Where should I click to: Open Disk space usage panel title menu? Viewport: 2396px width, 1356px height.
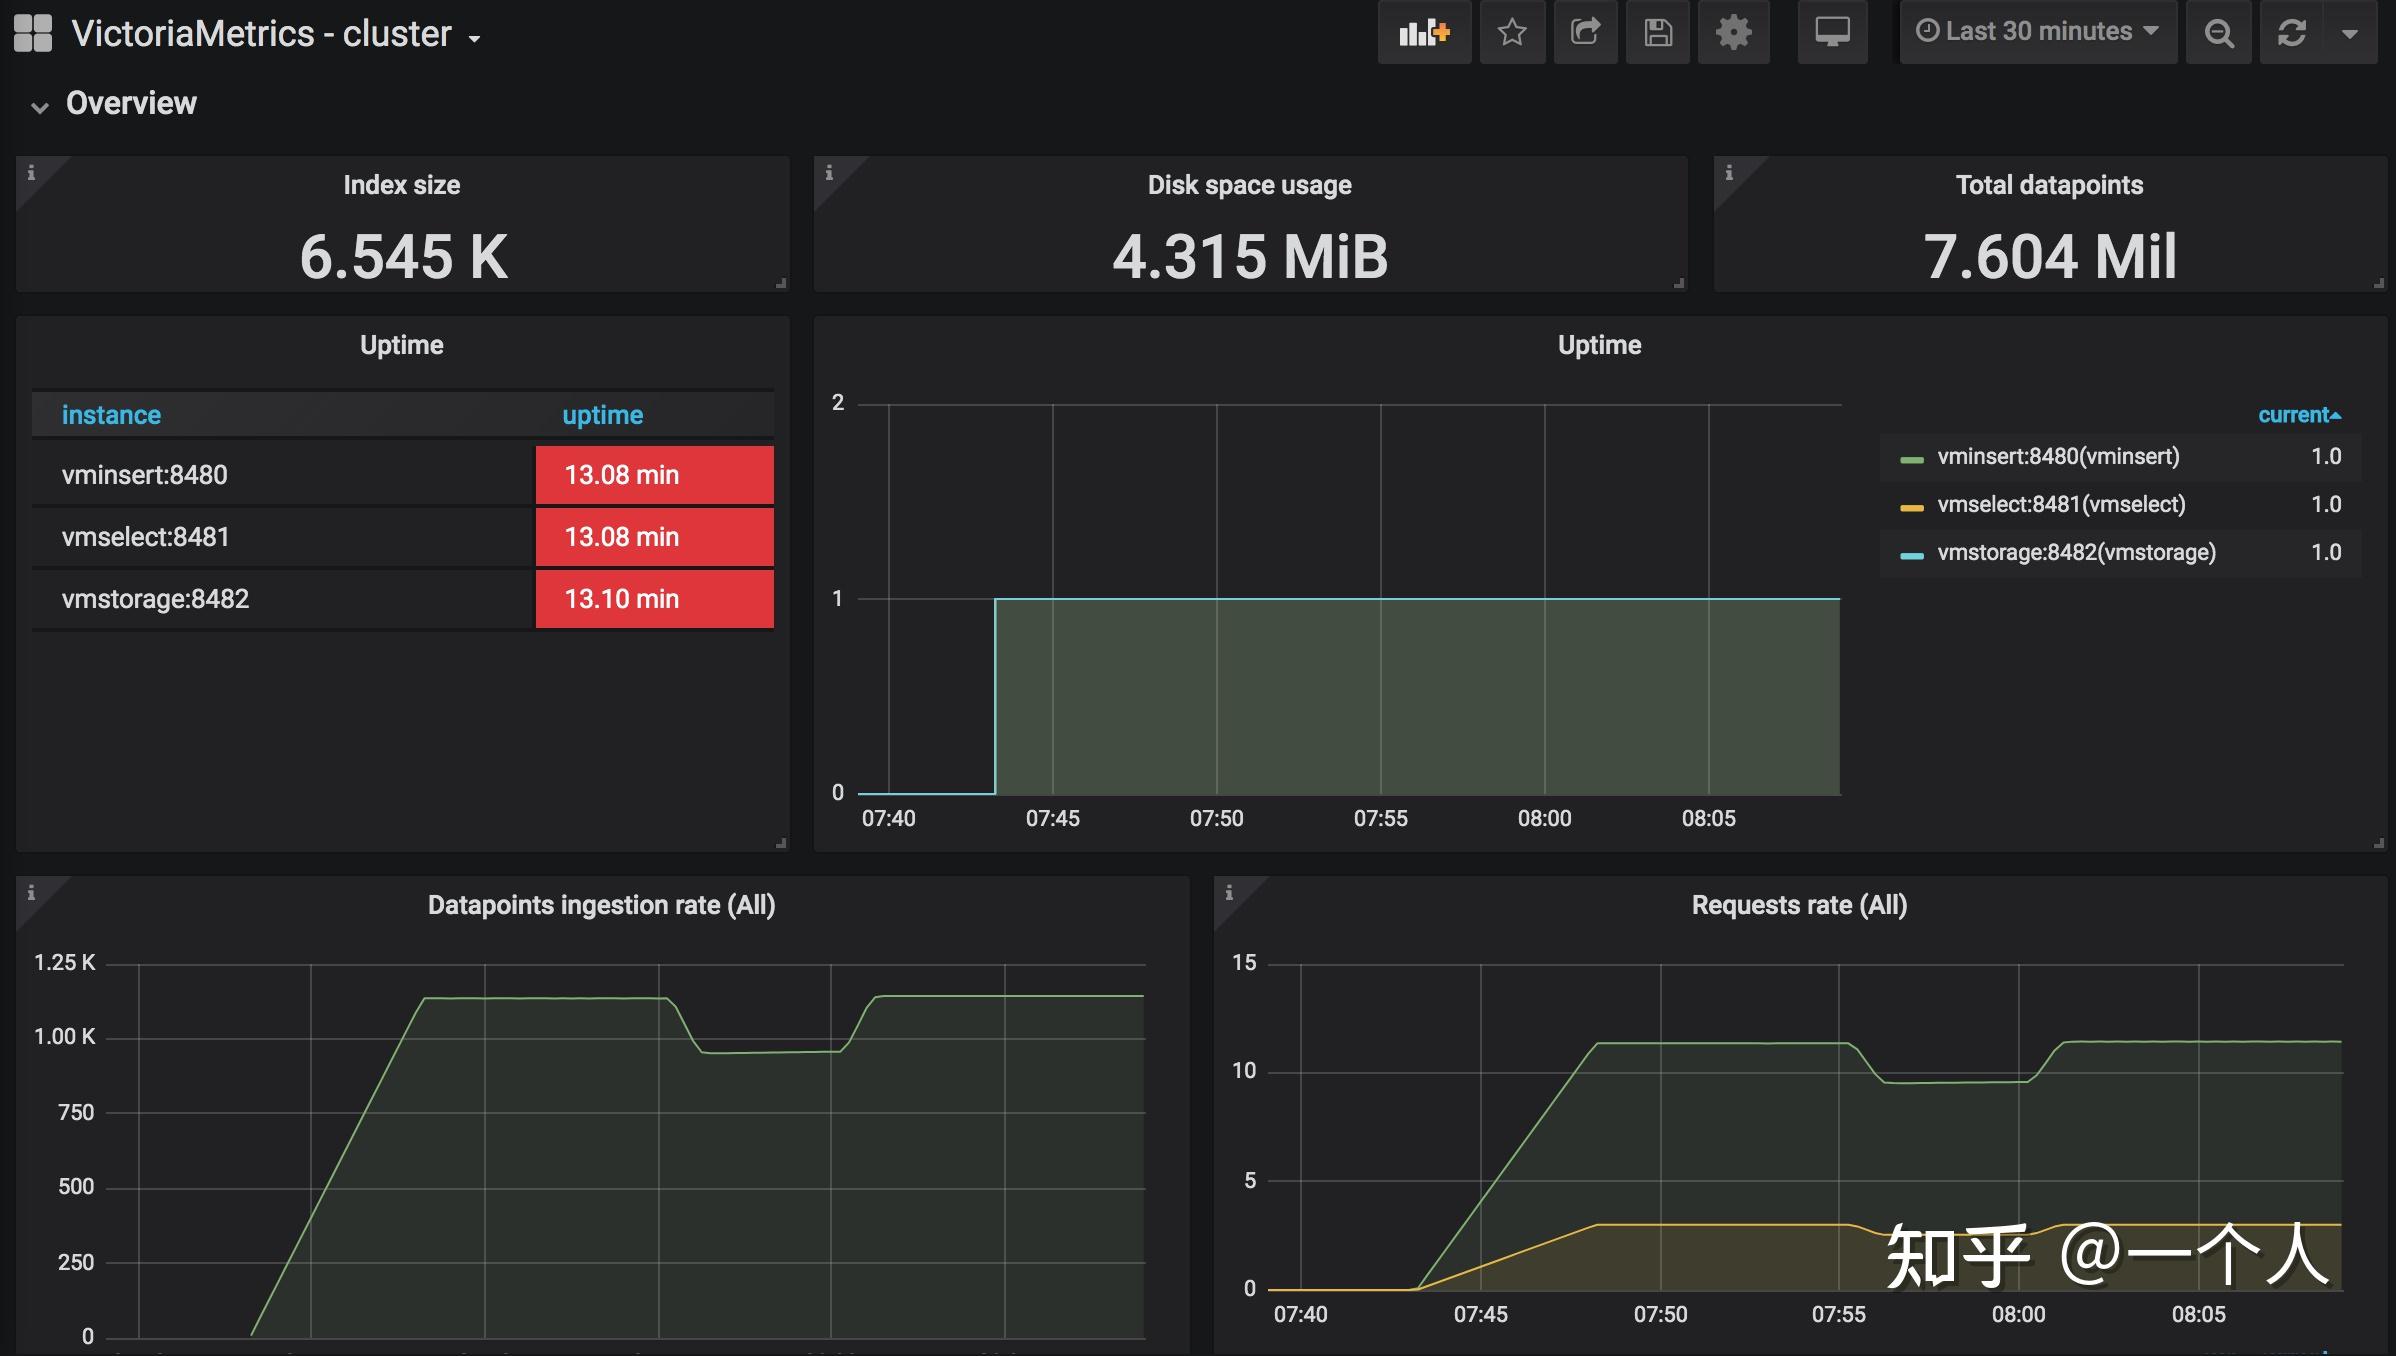point(1249,185)
